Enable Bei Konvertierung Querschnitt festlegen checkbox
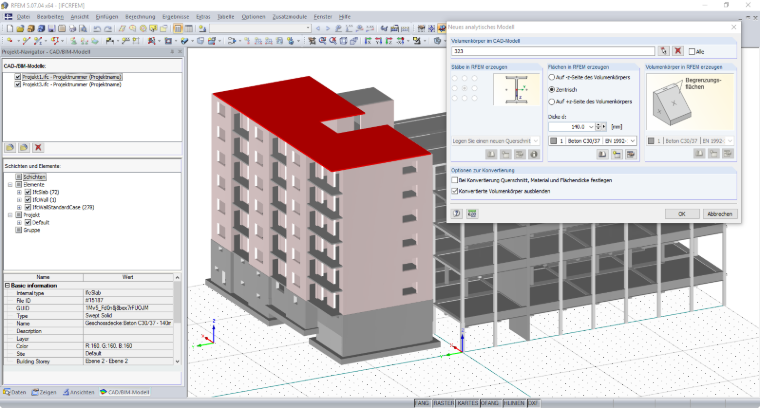 point(455,180)
